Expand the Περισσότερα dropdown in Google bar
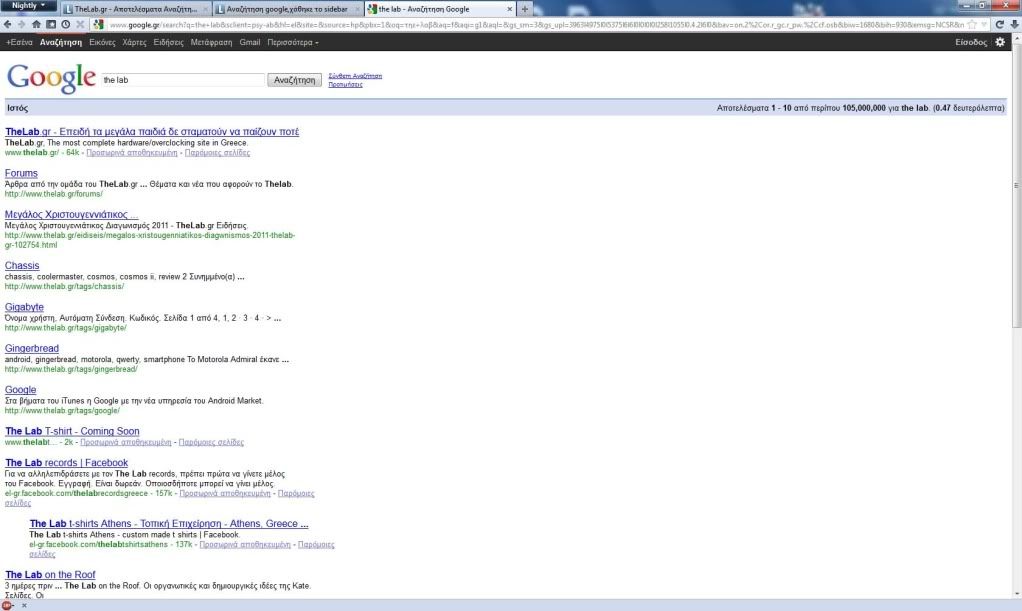Image resolution: width=1022 pixels, height=611 pixels. (x=293, y=43)
